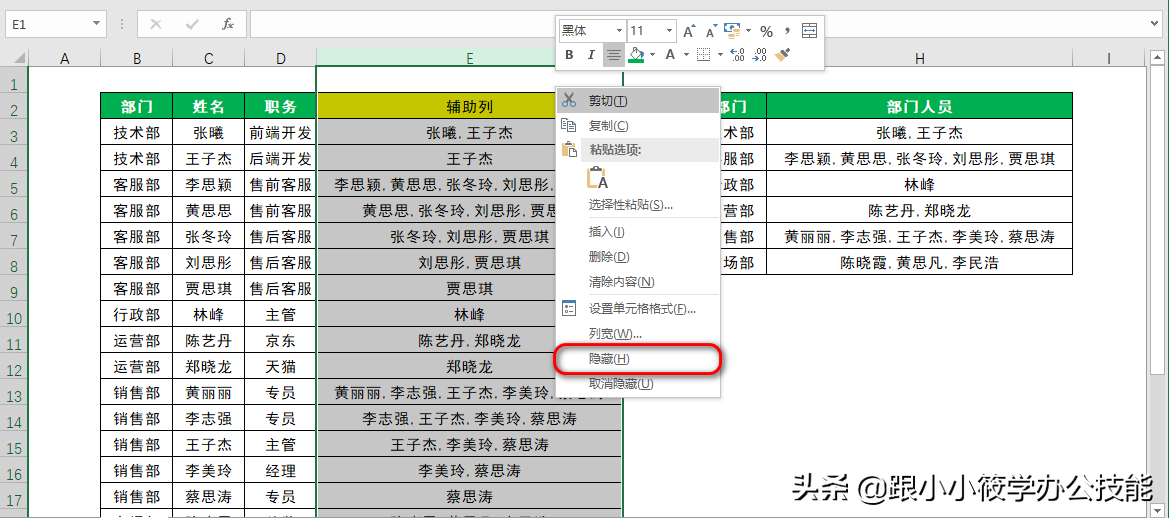Click cell 陈艺丹, 郑晓龙 in column H

tap(919, 211)
